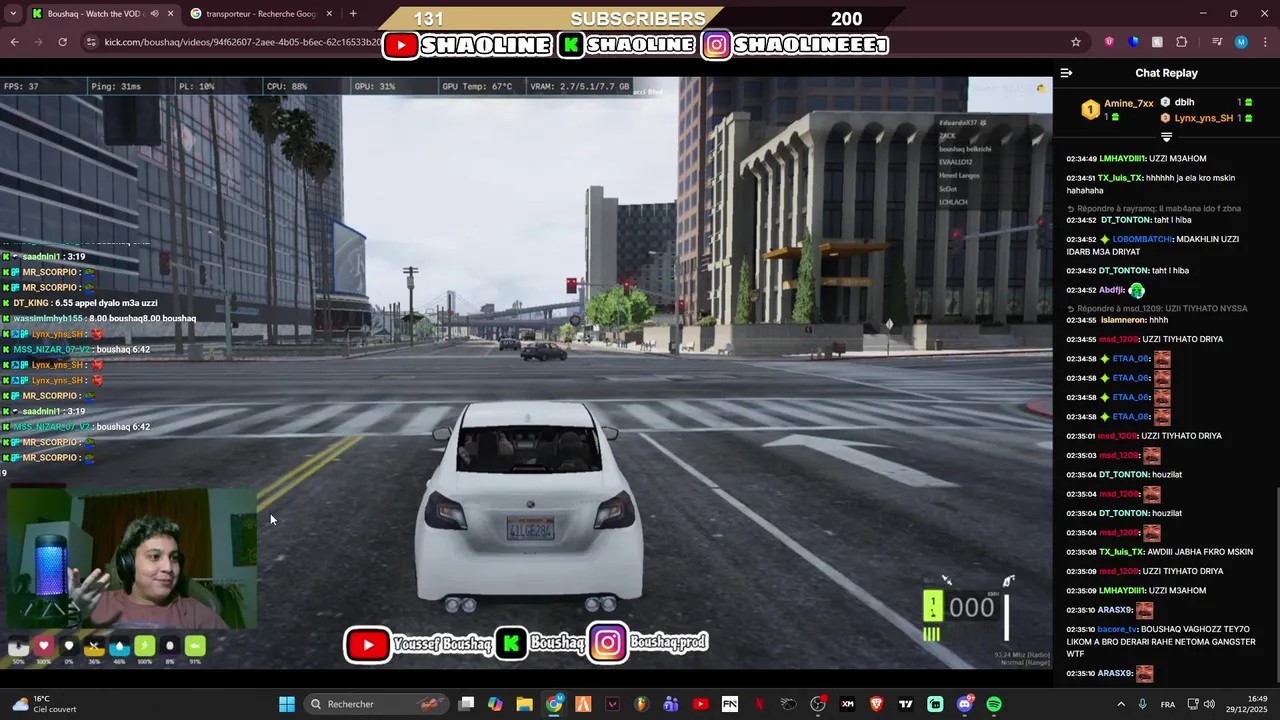This screenshot has width=1280, height=720.
Task: Open Microsoft Teams taskbar icon
Action: (671, 704)
